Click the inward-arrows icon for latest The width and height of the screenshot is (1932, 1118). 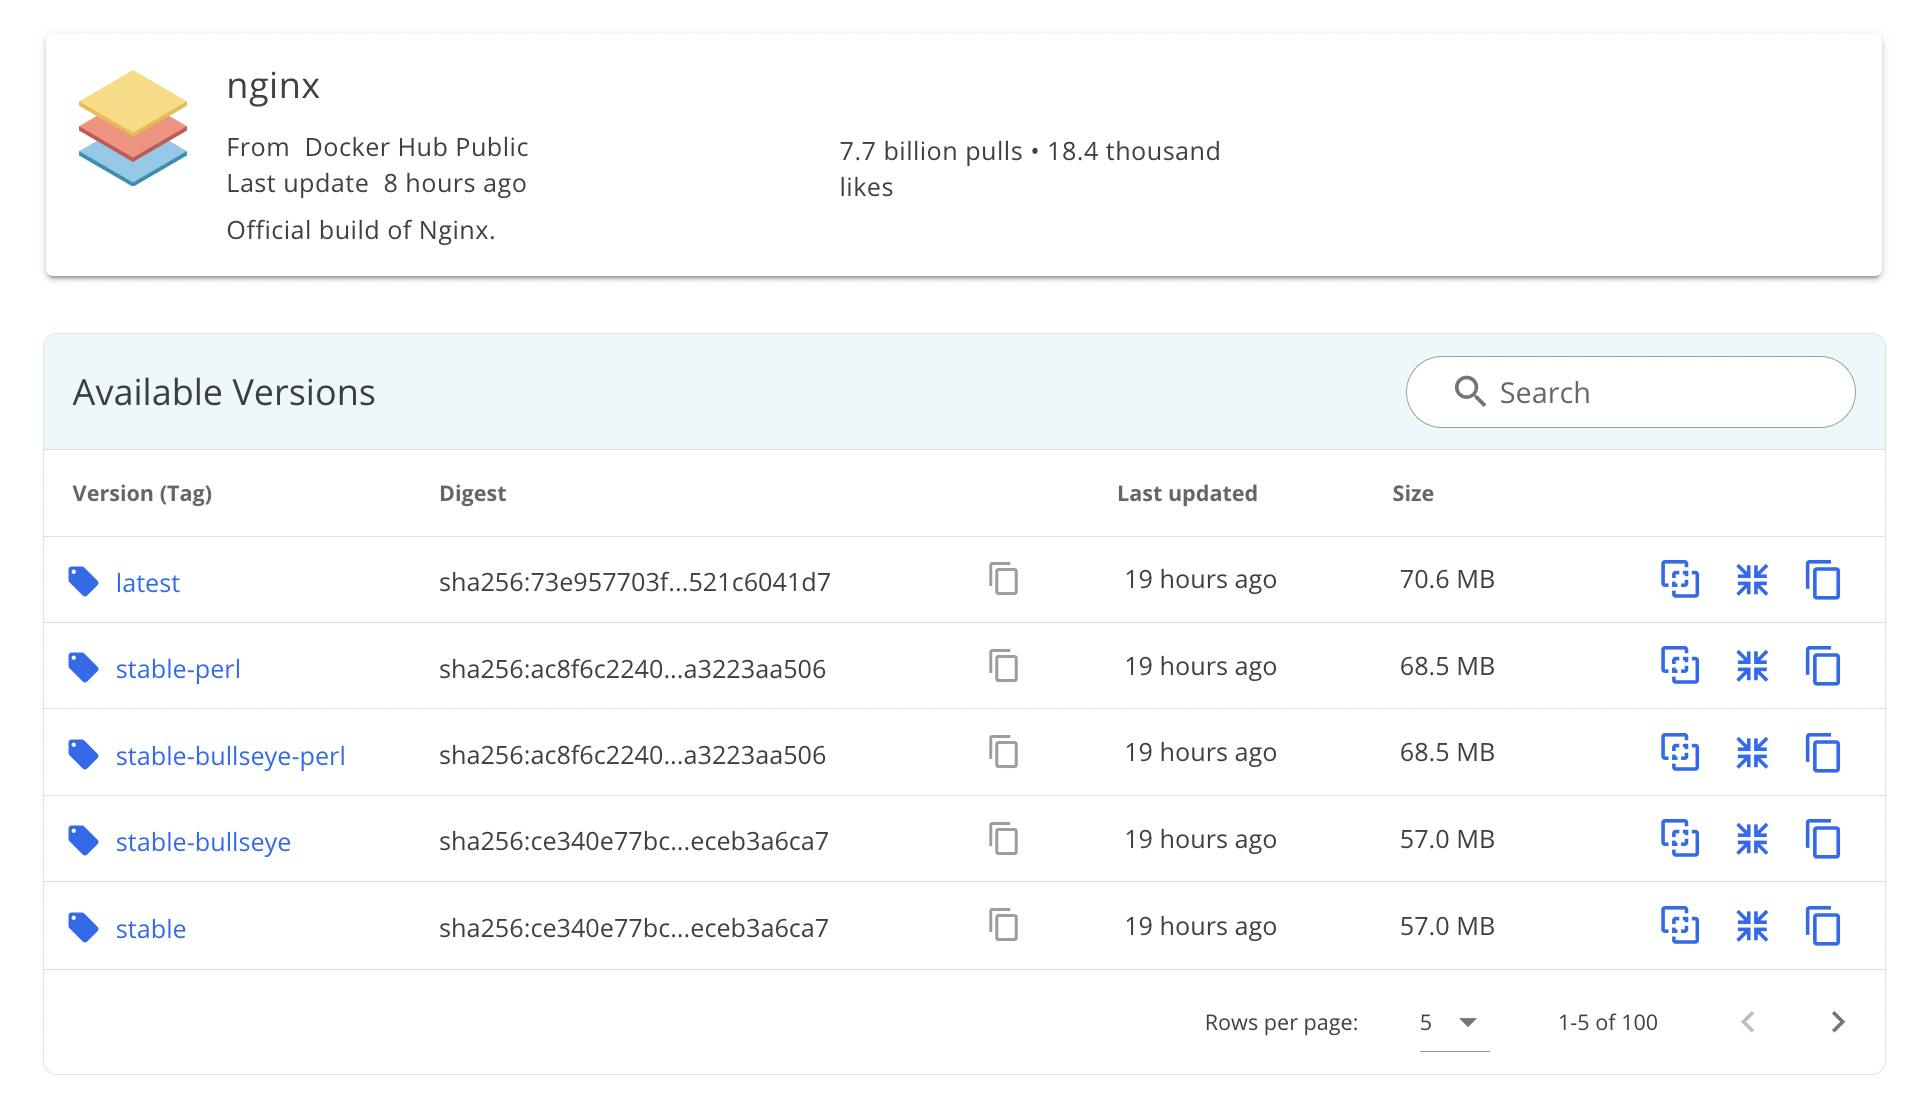1752,579
